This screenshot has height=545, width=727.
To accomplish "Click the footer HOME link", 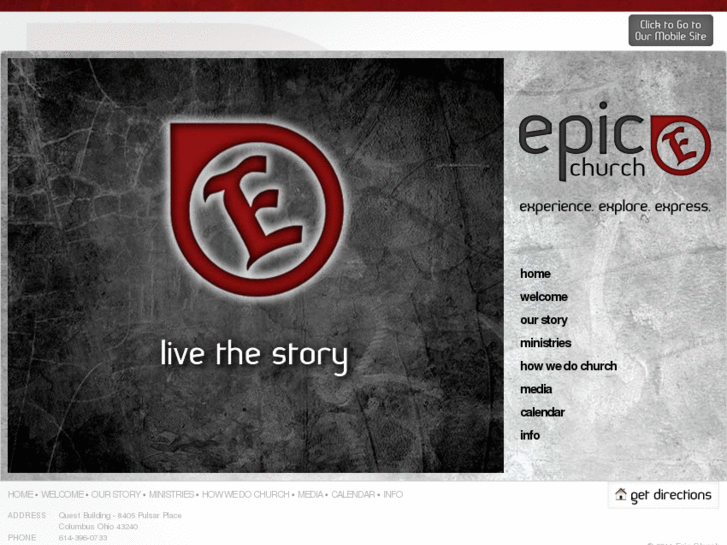I will click(20, 494).
